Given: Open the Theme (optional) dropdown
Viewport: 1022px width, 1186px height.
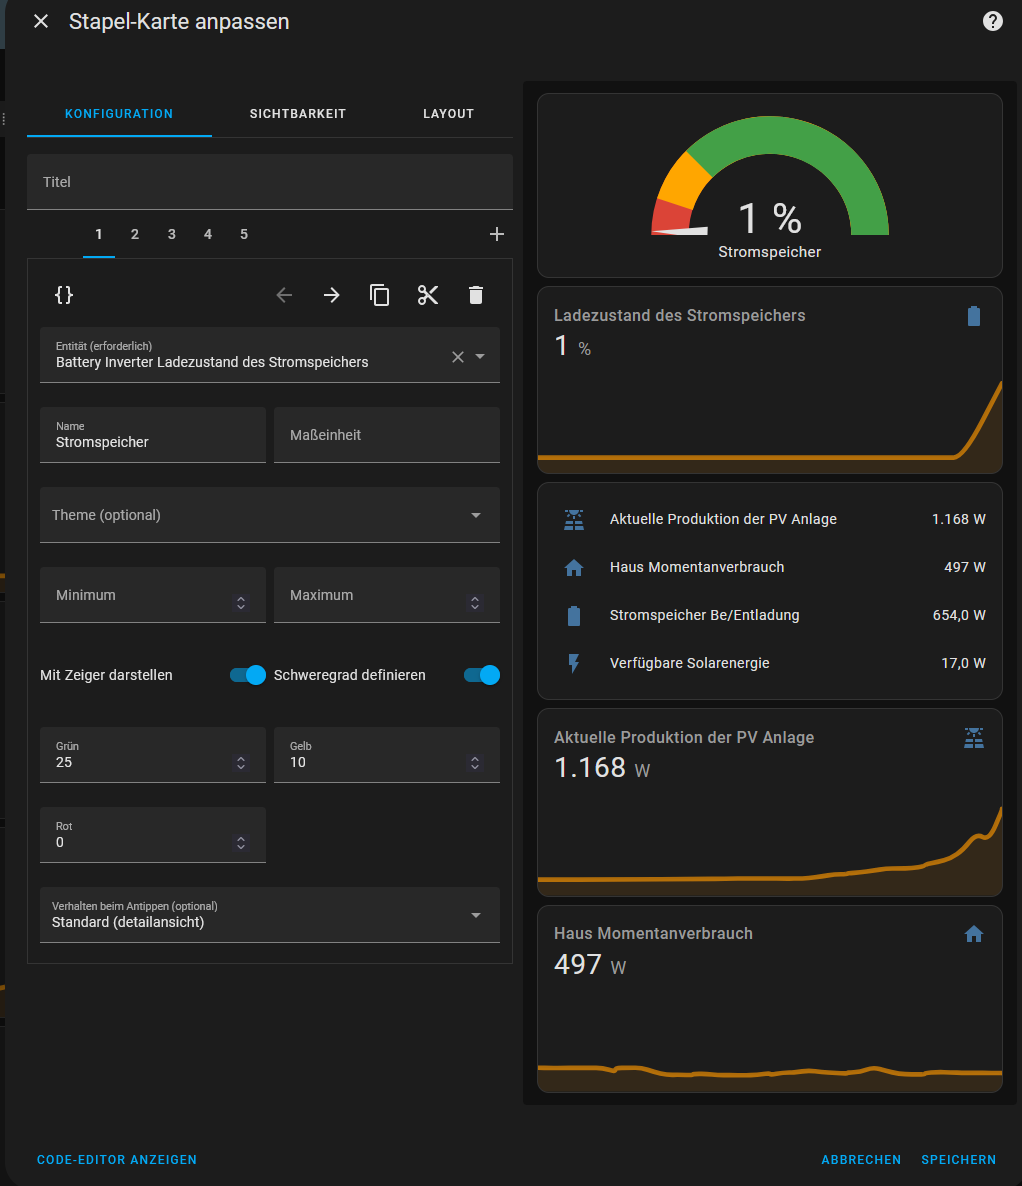Looking at the screenshot, I should click(x=270, y=515).
